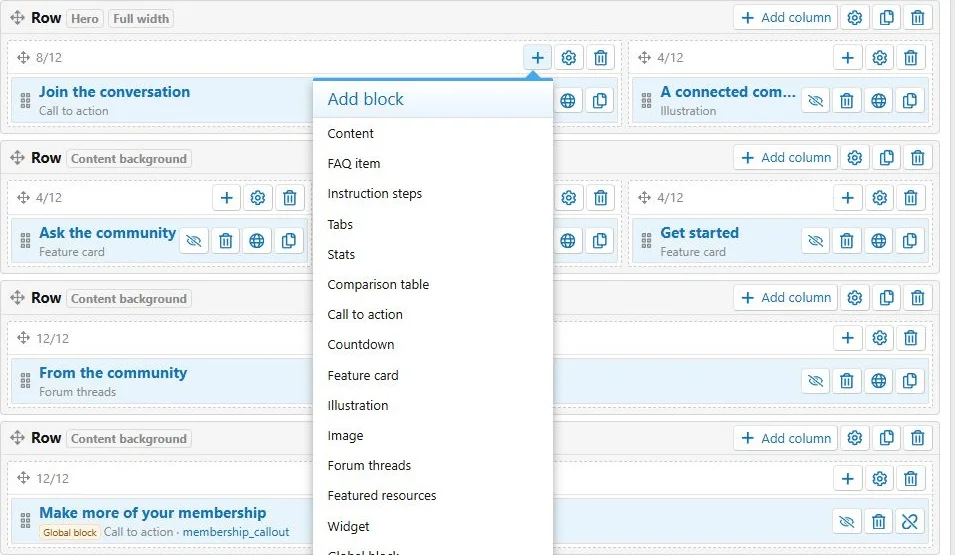Delete the Get started feature card
Image resolution: width=955 pixels, height=555 pixels.
point(847,241)
